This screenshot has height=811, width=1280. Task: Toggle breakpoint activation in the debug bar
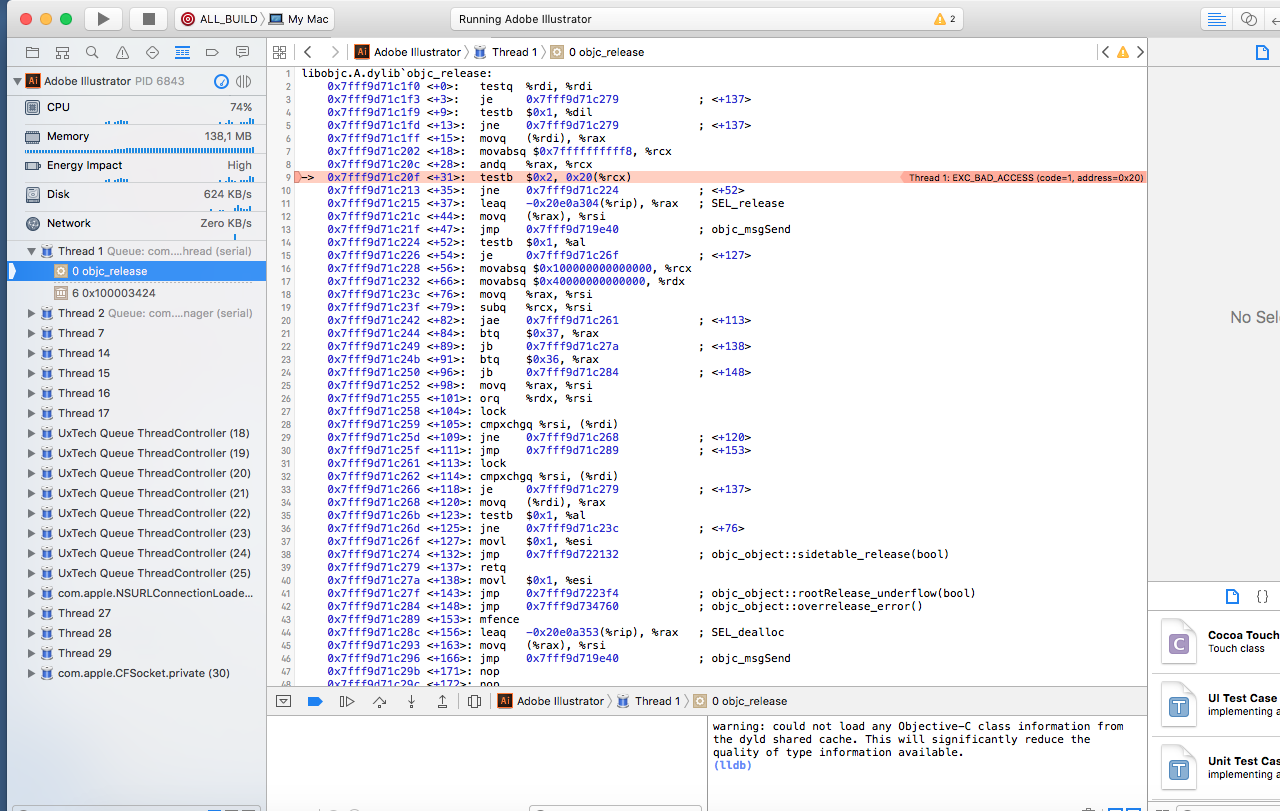coord(315,701)
